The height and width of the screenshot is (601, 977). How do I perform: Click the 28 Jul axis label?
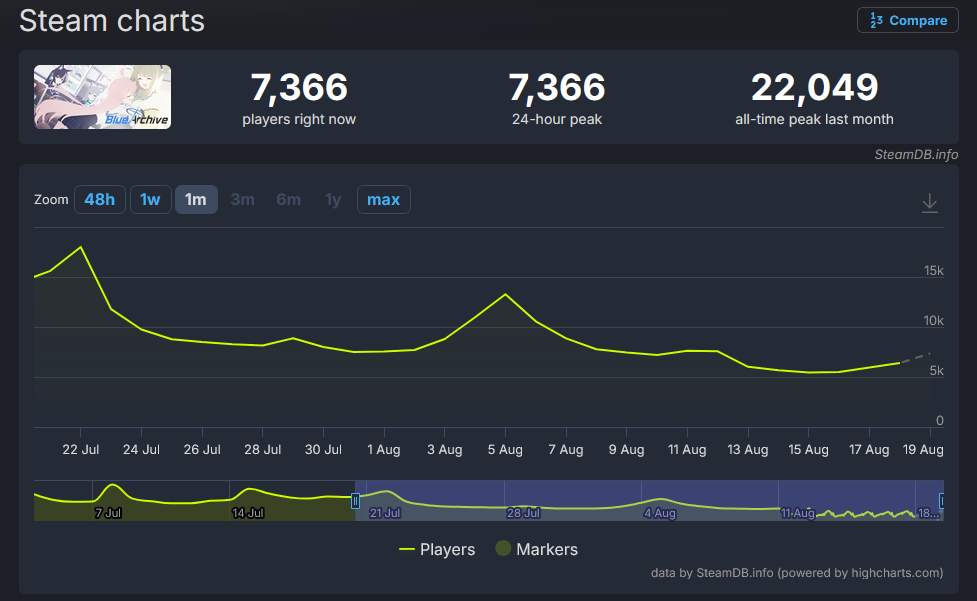click(262, 450)
